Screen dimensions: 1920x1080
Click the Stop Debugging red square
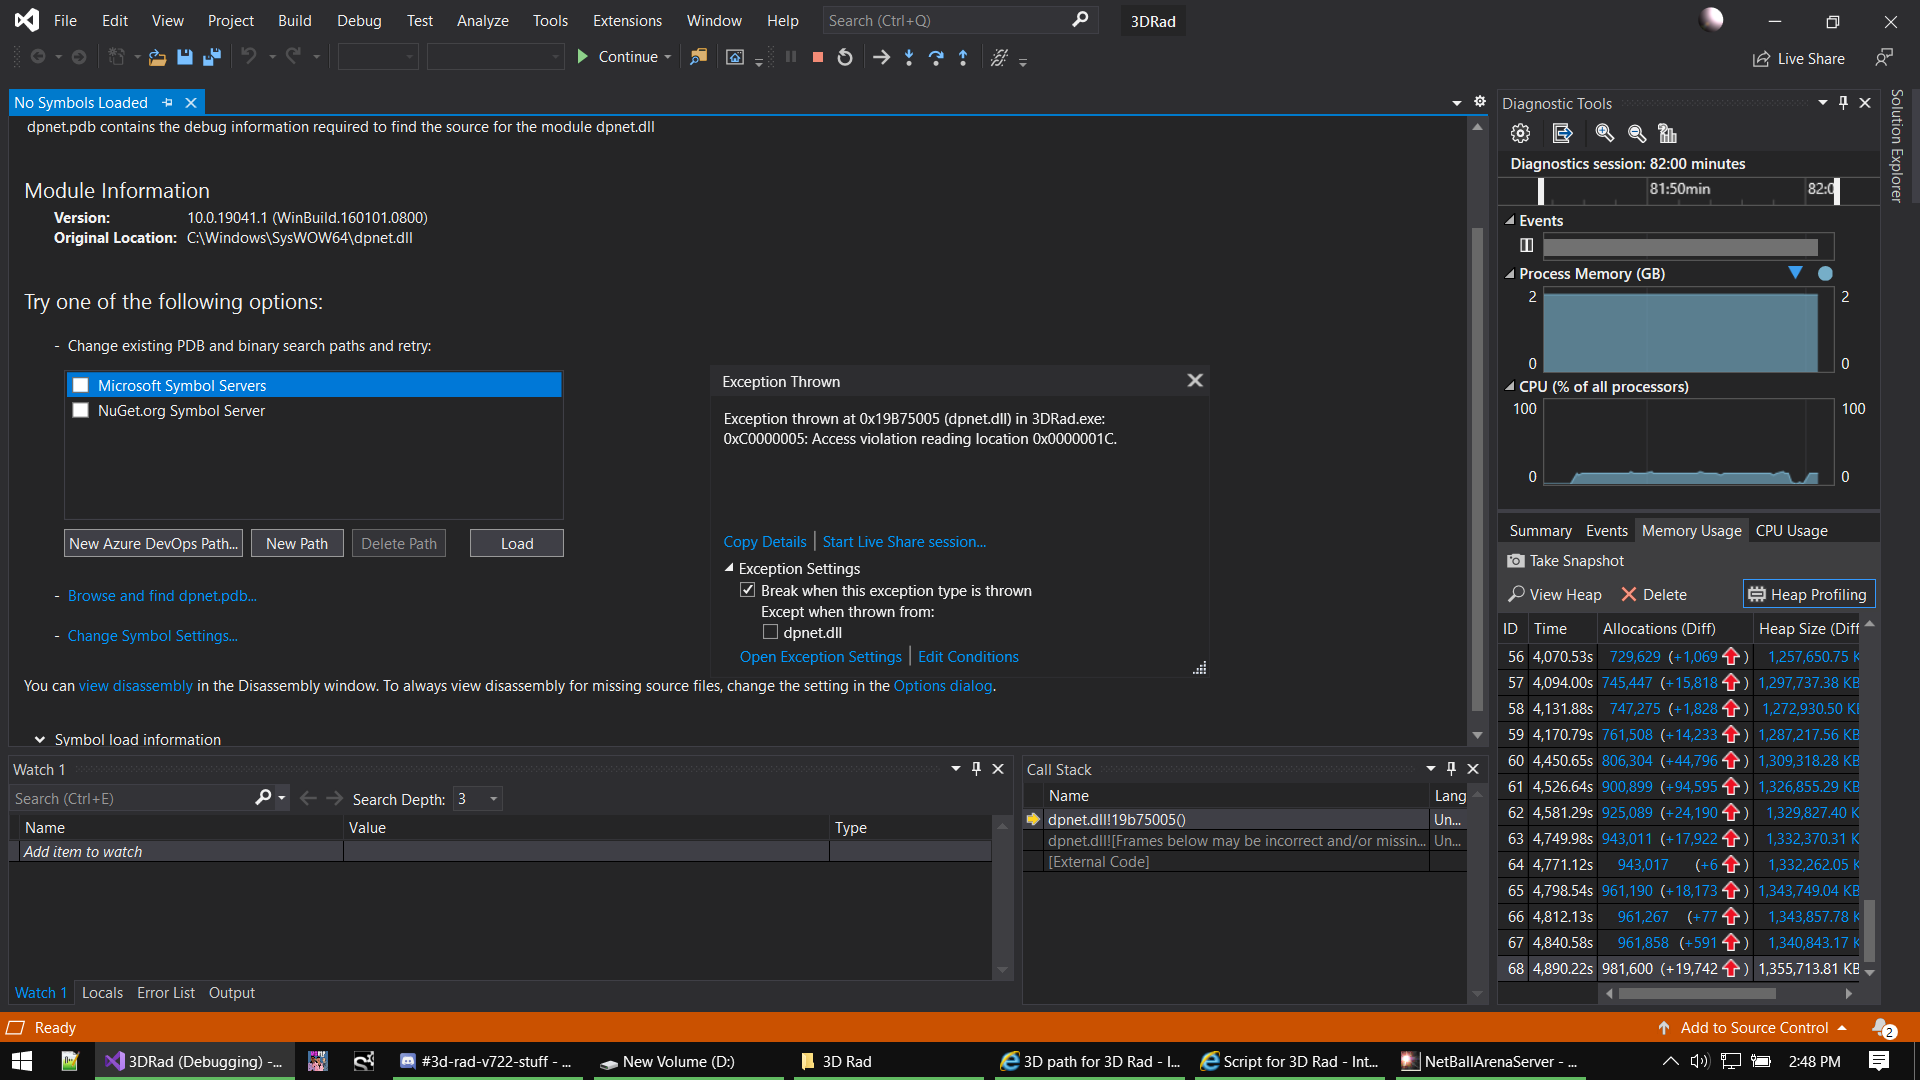pyautogui.click(x=818, y=58)
